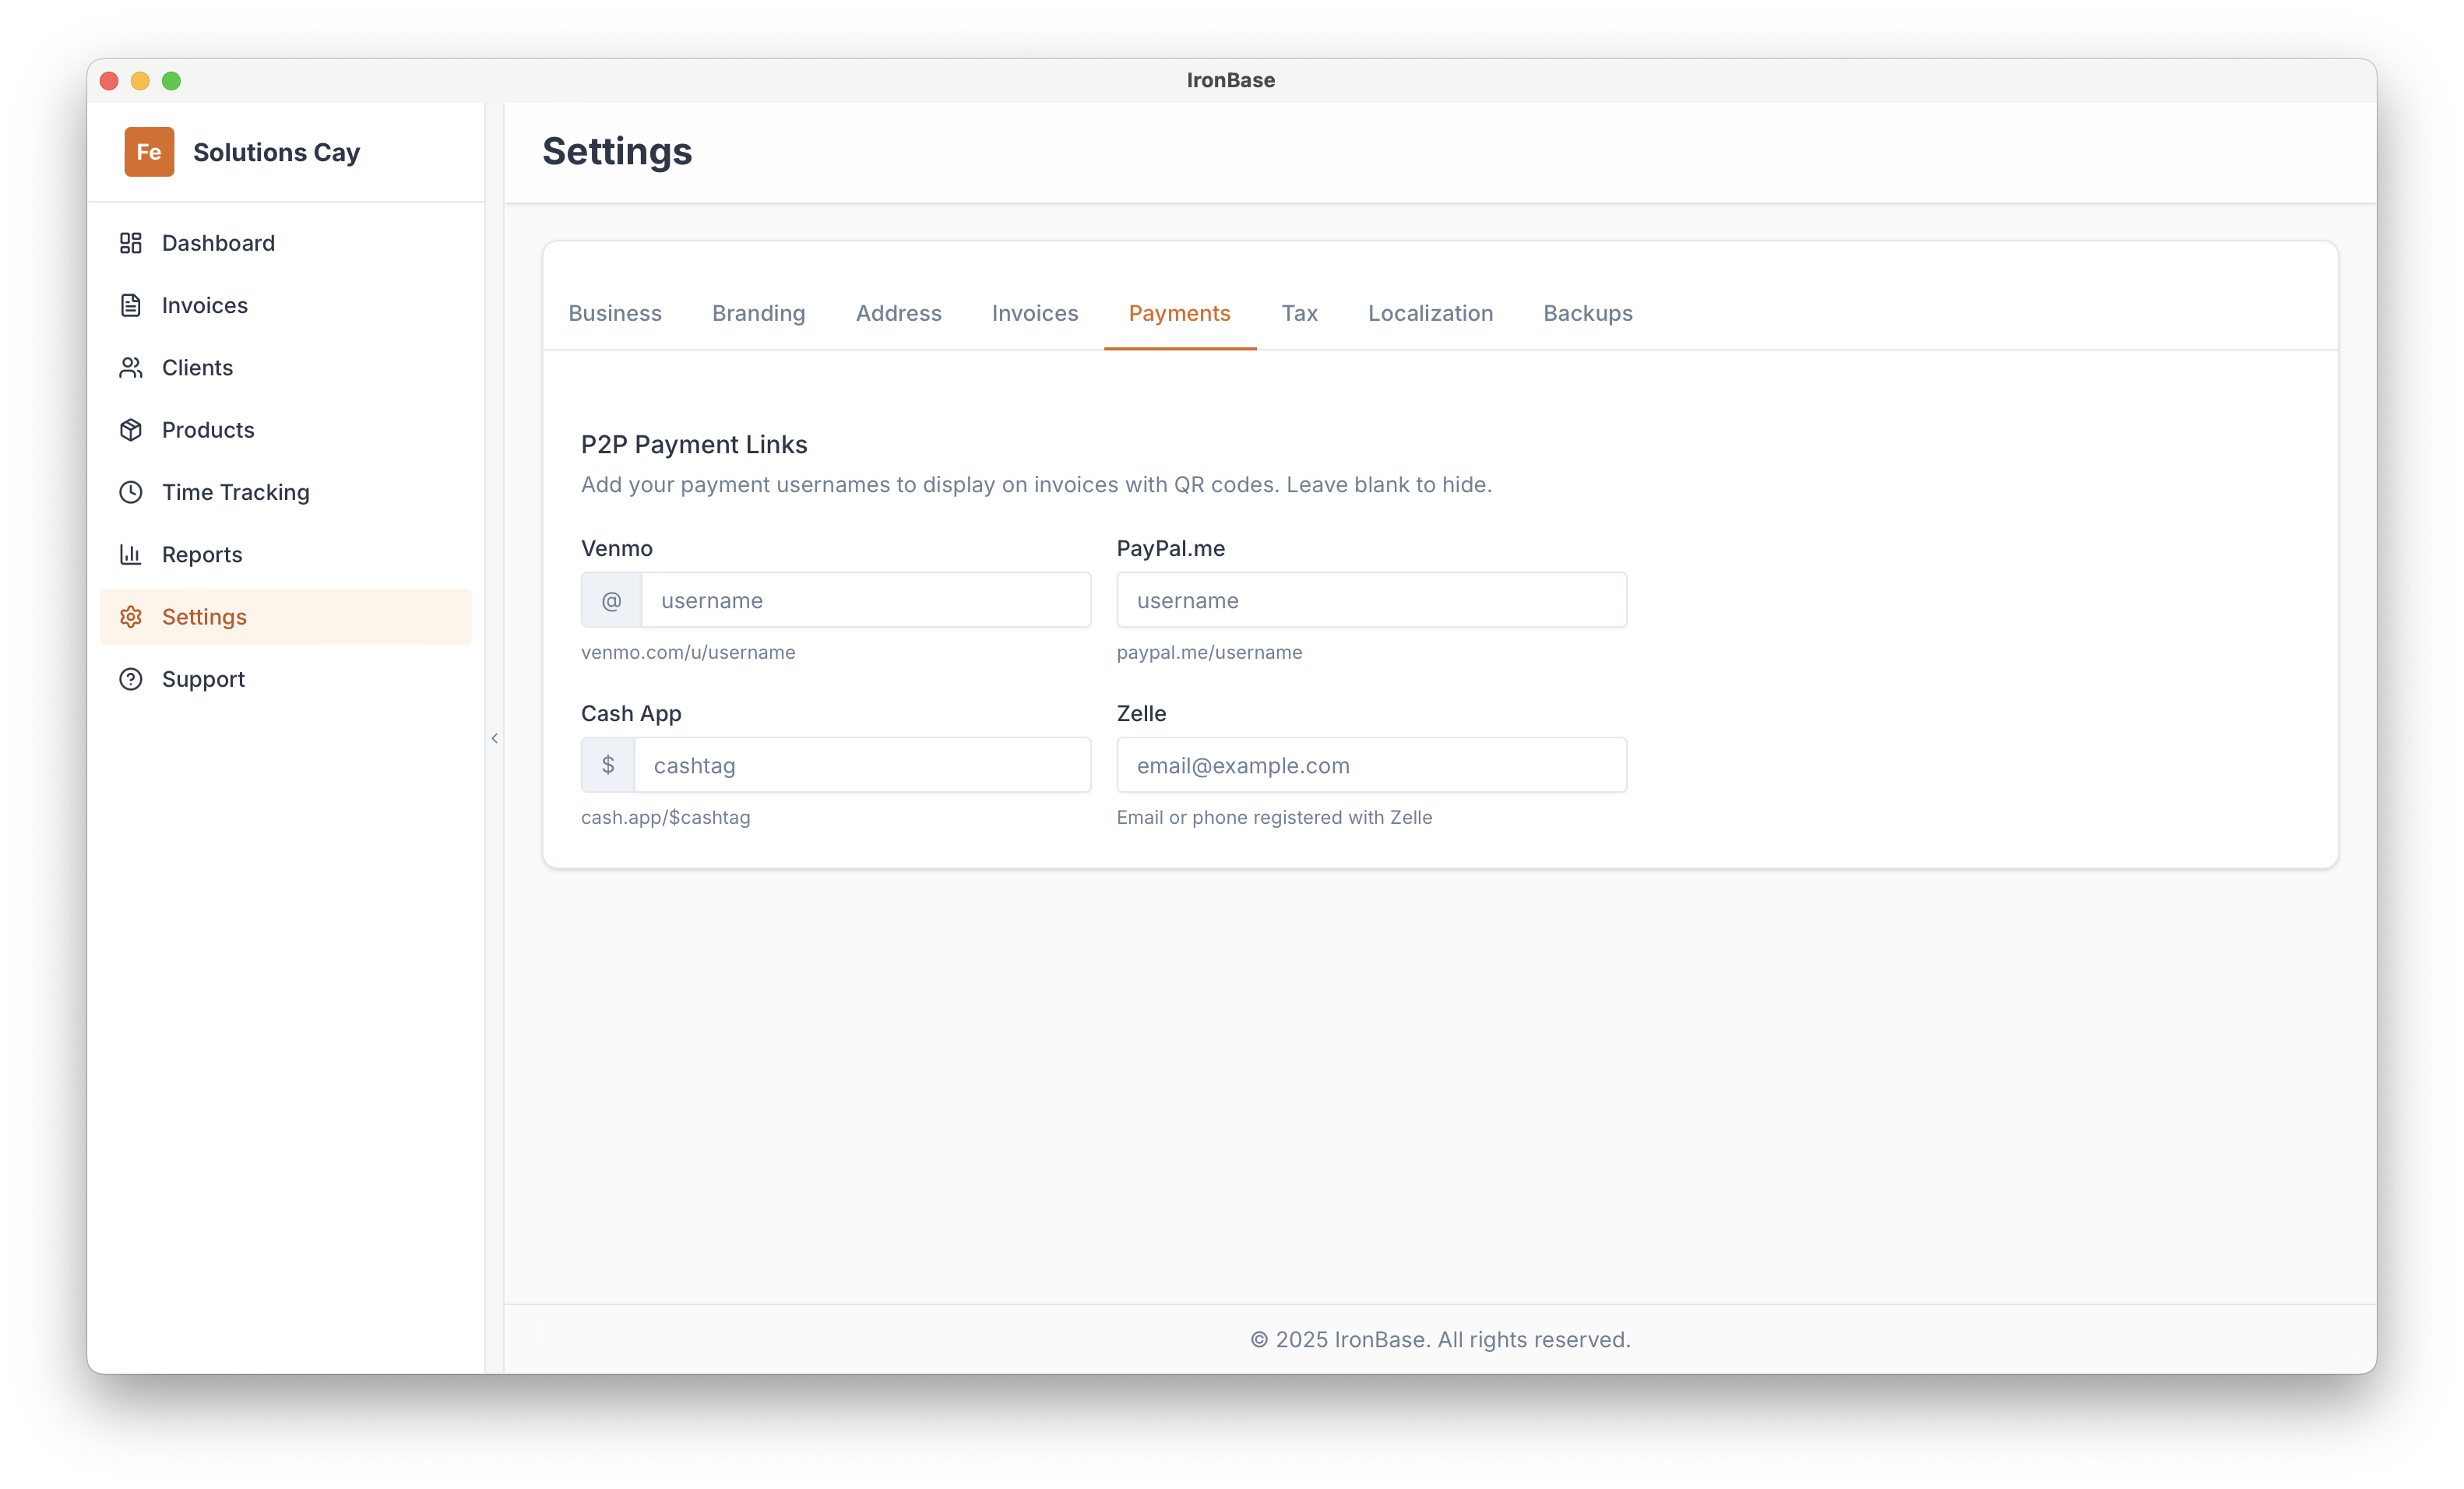Viewport: 2464px width, 1489px height.
Task: Select the Address tab
Action: point(898,313)
